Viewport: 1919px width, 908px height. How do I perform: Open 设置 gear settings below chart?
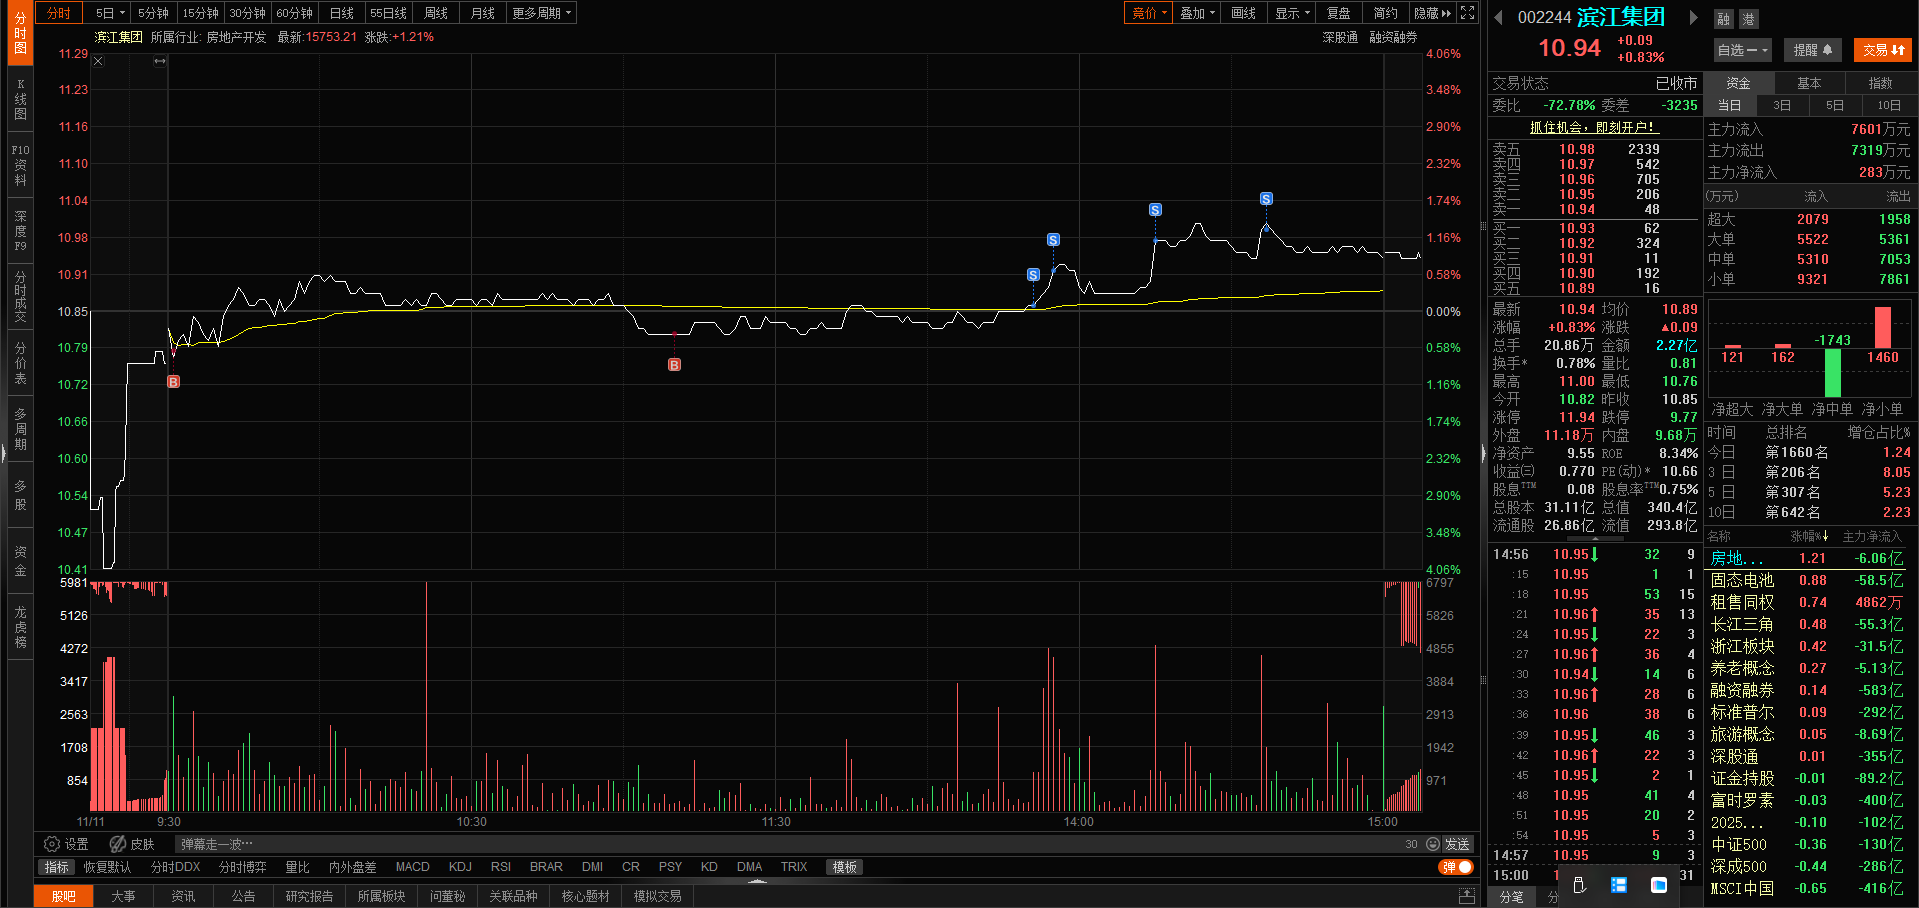(x=66, y=844)
